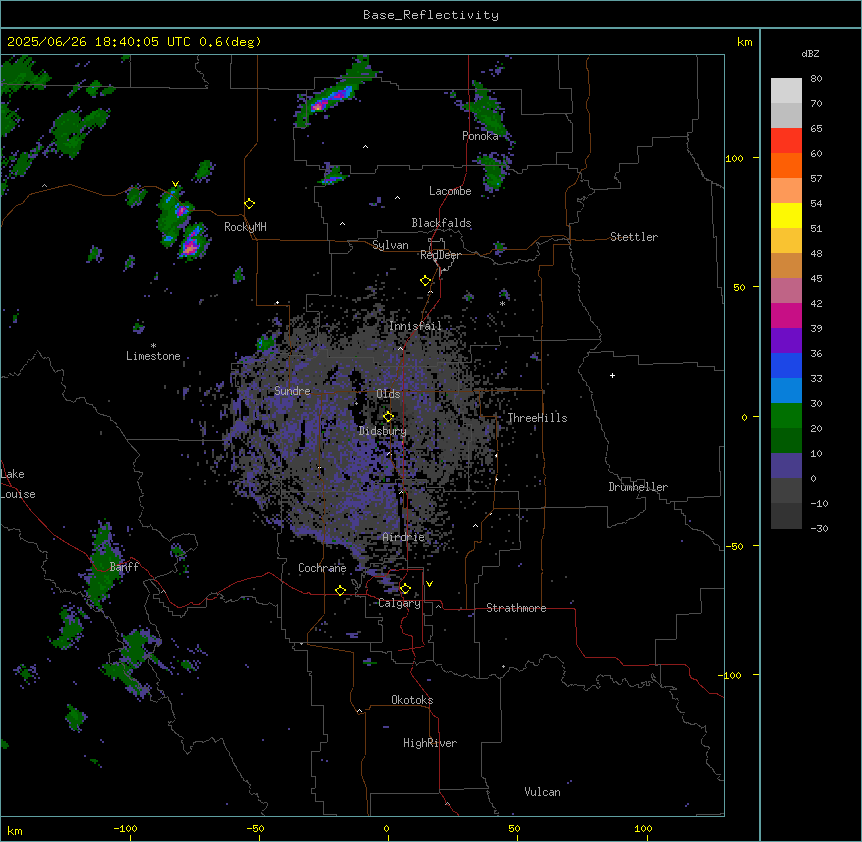
Task: Click the white plus marker north of Drumheller
Action: tap(612, 375)
